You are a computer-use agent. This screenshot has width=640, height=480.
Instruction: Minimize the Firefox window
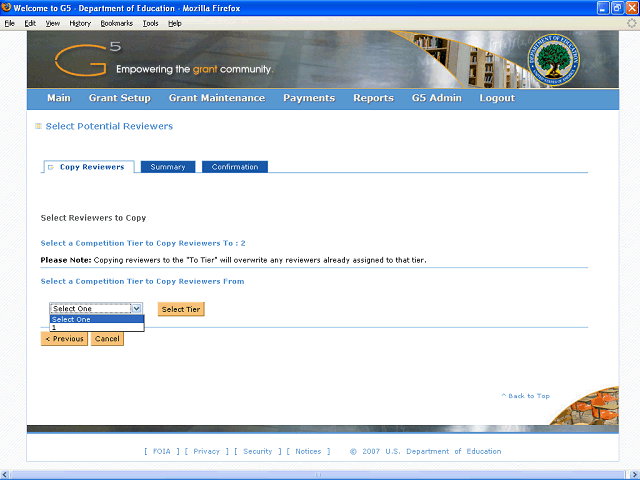603,8
